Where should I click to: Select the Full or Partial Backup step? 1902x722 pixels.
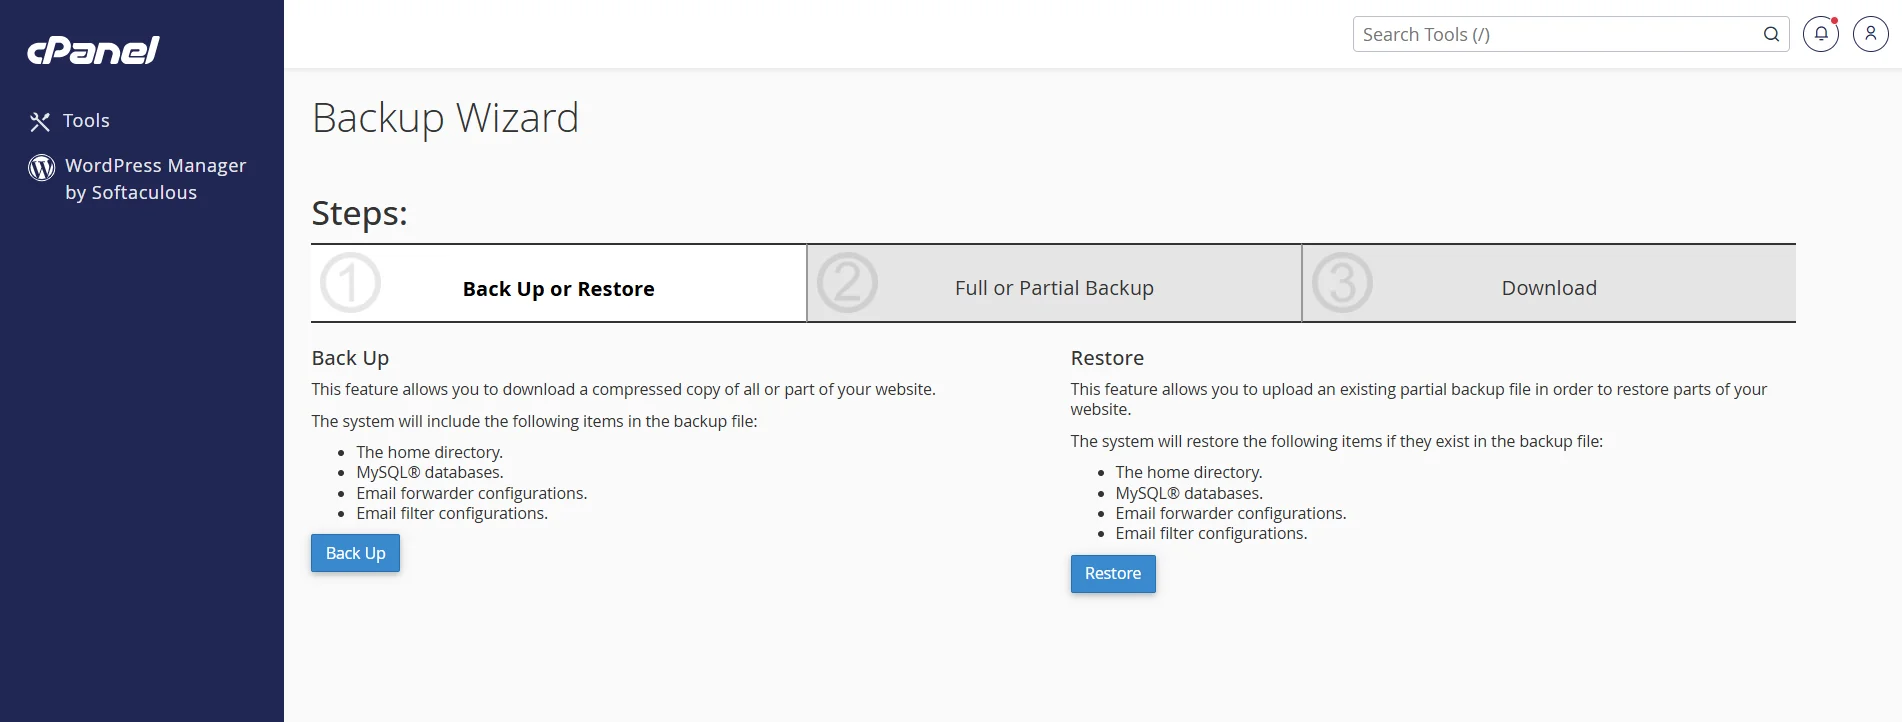(x=1054, y=284)
